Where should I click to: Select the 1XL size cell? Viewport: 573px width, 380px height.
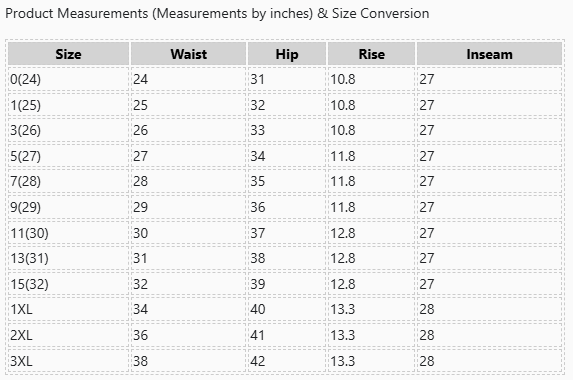click(69, 309)
